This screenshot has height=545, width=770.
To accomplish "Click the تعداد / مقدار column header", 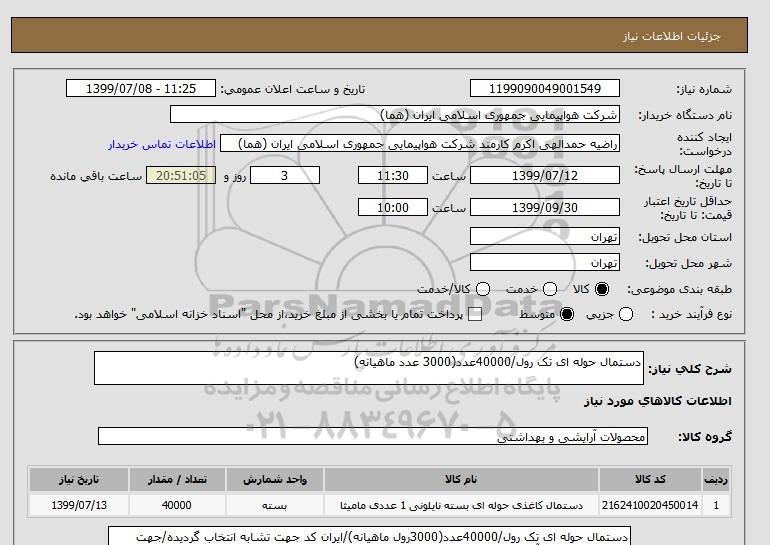I will pyautogui.click(x=177, y=479).
